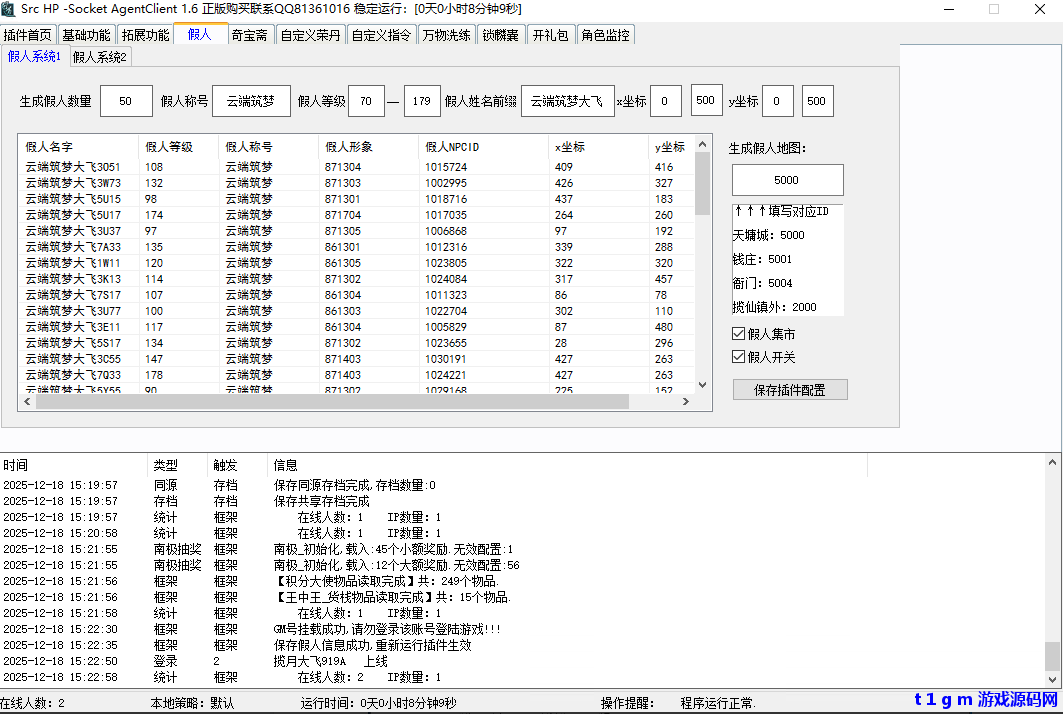
Task: Toggle the 假人集市 checkbox
Action: [x=737, y=333]
